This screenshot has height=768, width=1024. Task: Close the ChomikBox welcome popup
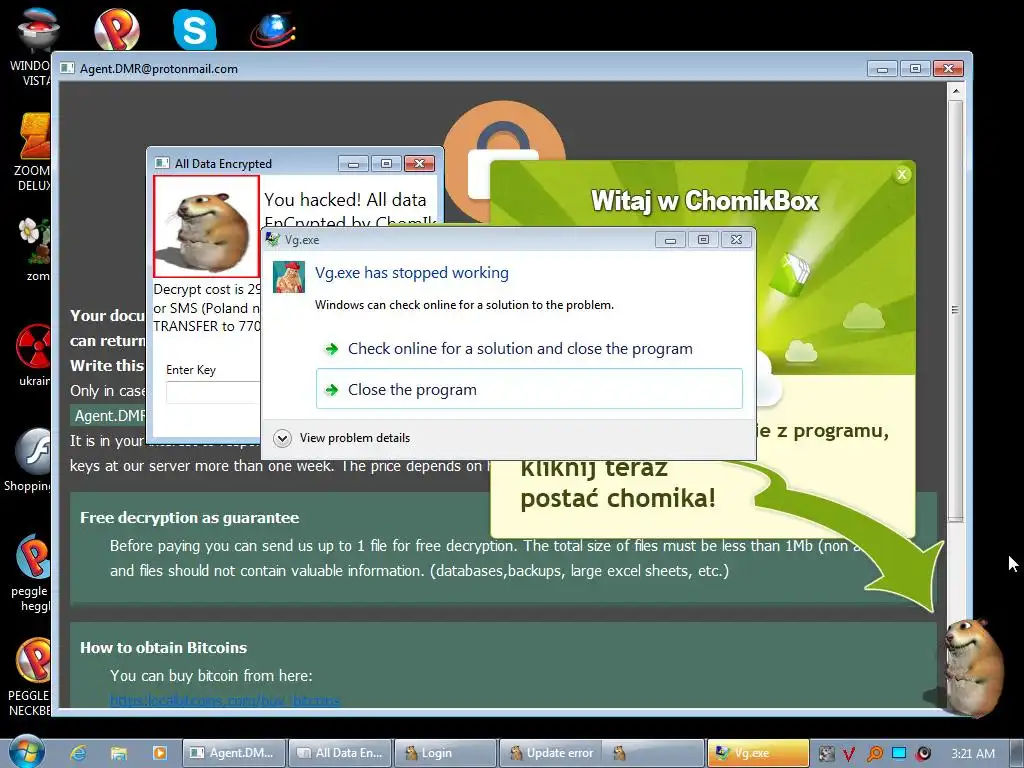(x=902, y=174)
